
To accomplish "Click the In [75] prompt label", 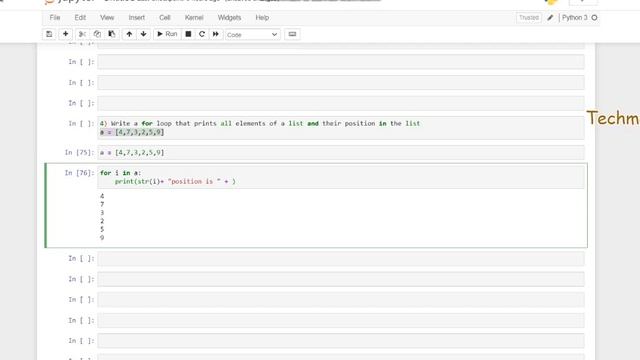I will coord(79,152).
